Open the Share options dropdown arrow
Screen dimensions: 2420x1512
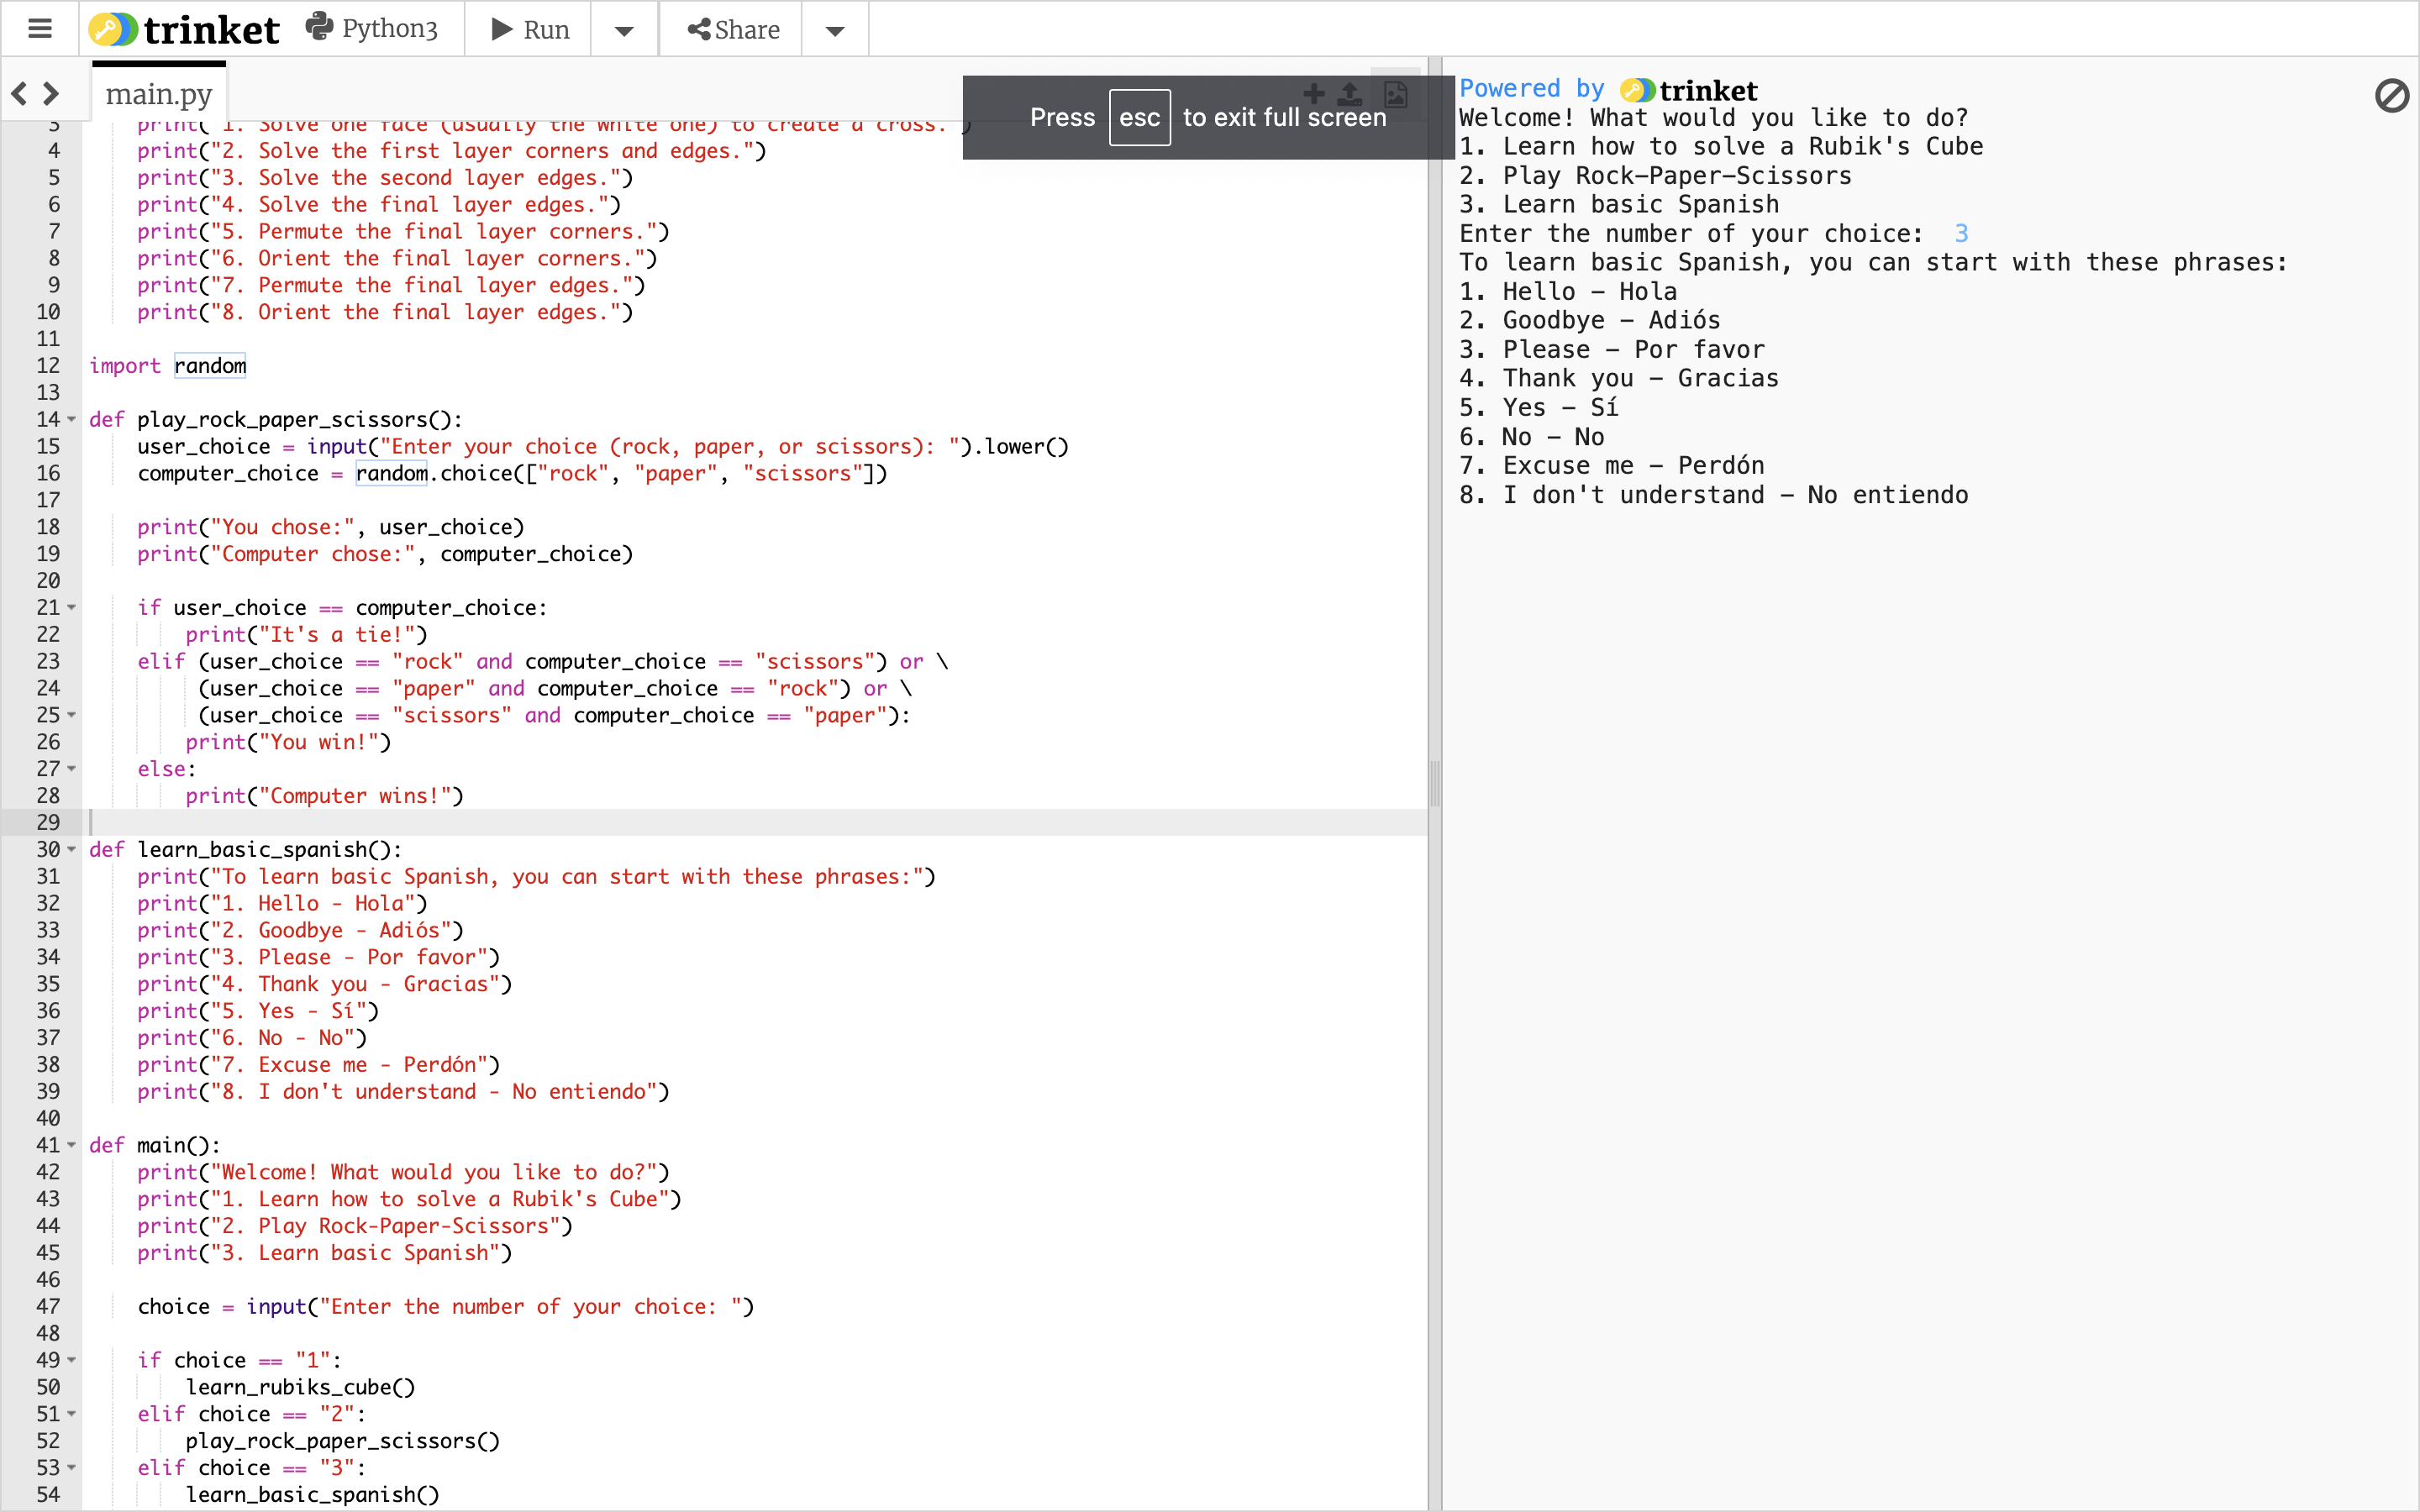click(x=835, y=30)
